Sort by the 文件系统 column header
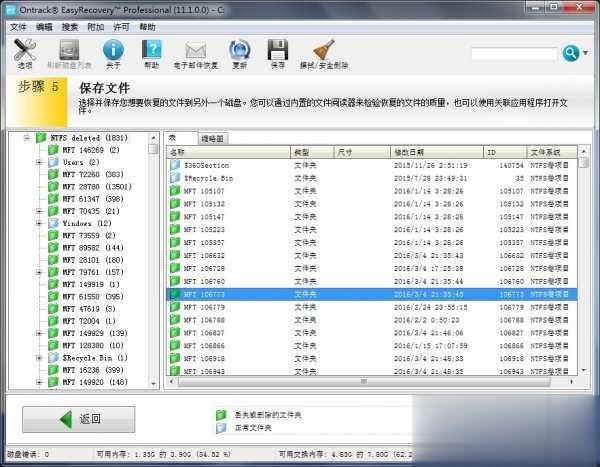 (x=552, y=152)
